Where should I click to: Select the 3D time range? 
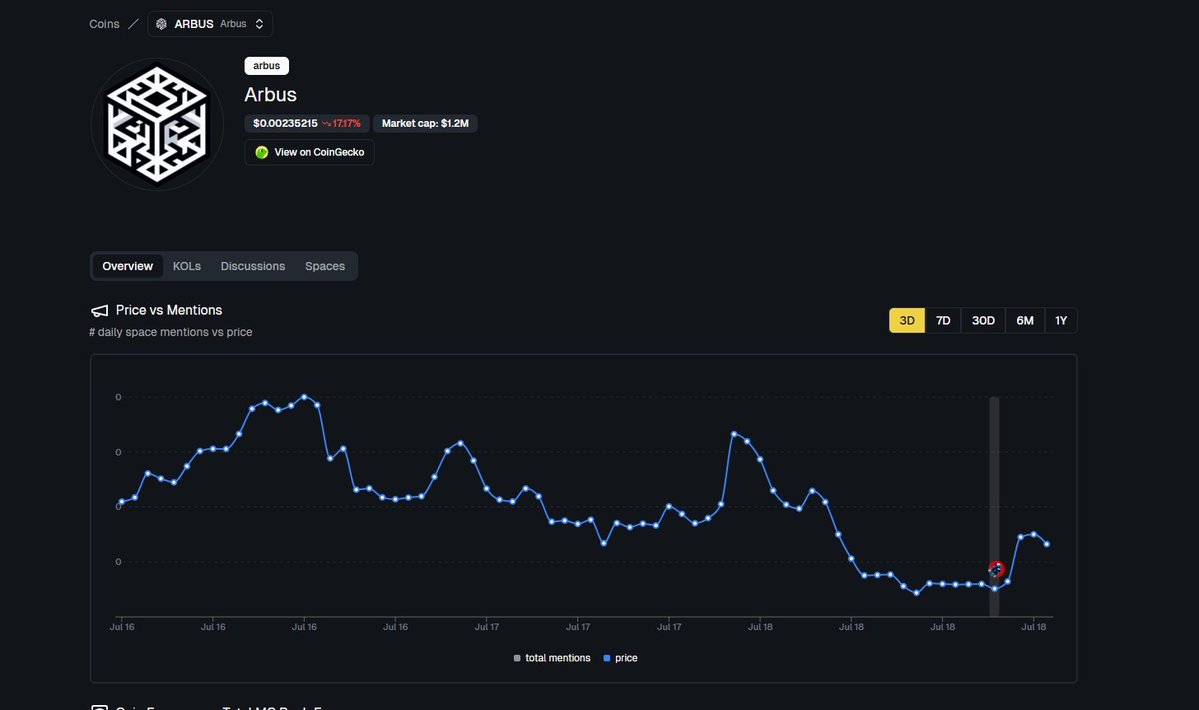907,320
